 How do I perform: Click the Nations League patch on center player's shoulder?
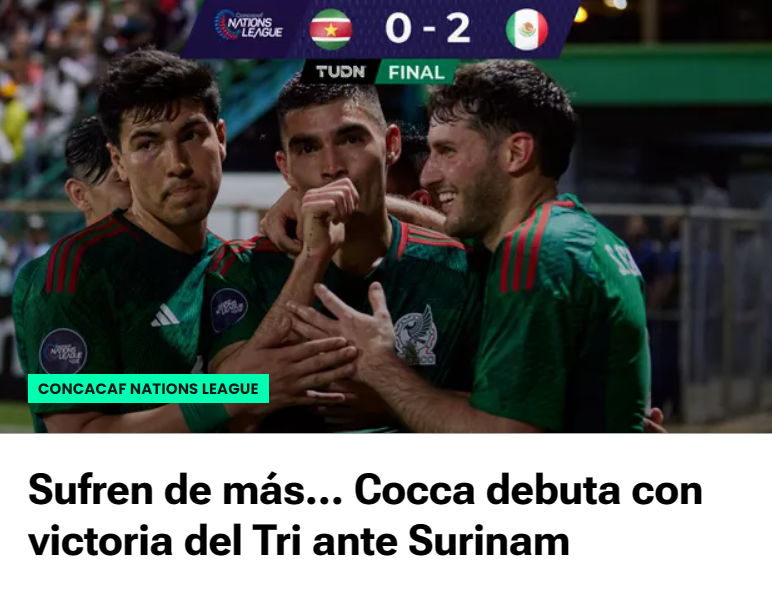point(229,310)
